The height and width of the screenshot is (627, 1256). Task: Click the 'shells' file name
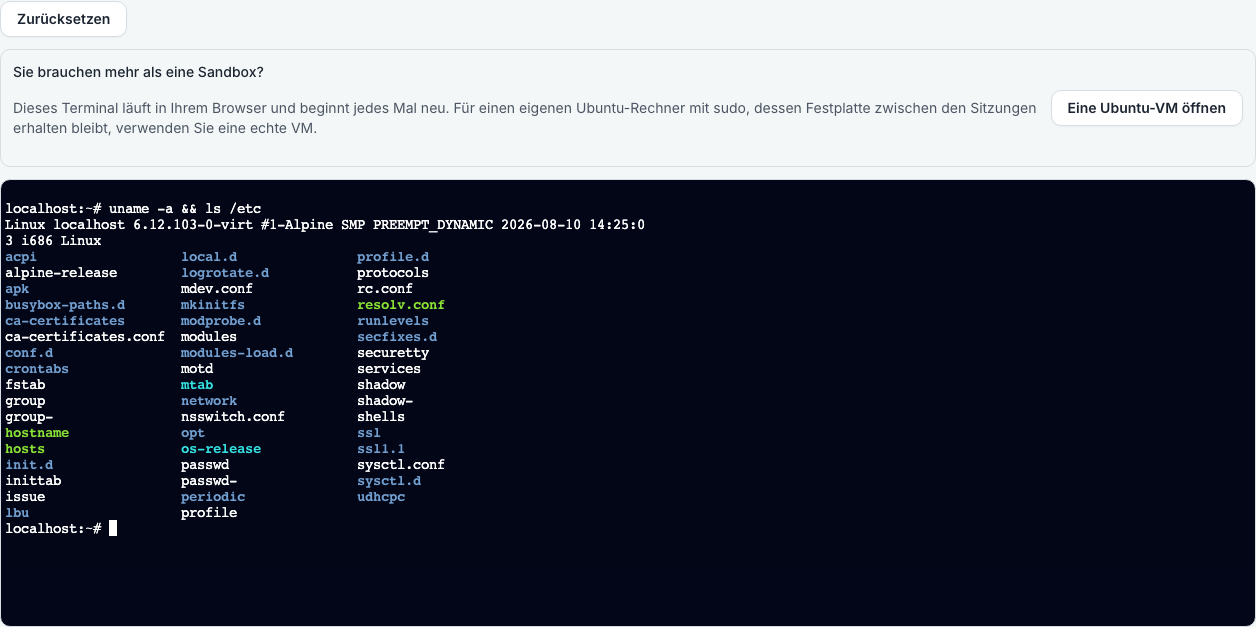tap(381, 417)
